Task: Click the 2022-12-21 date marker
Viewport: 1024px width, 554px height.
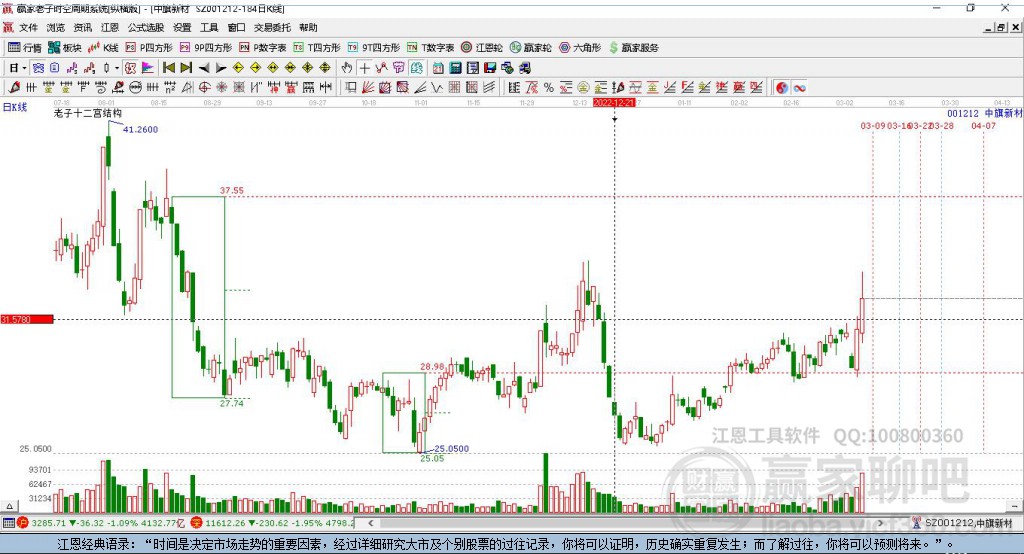Action: click(614, 103)
